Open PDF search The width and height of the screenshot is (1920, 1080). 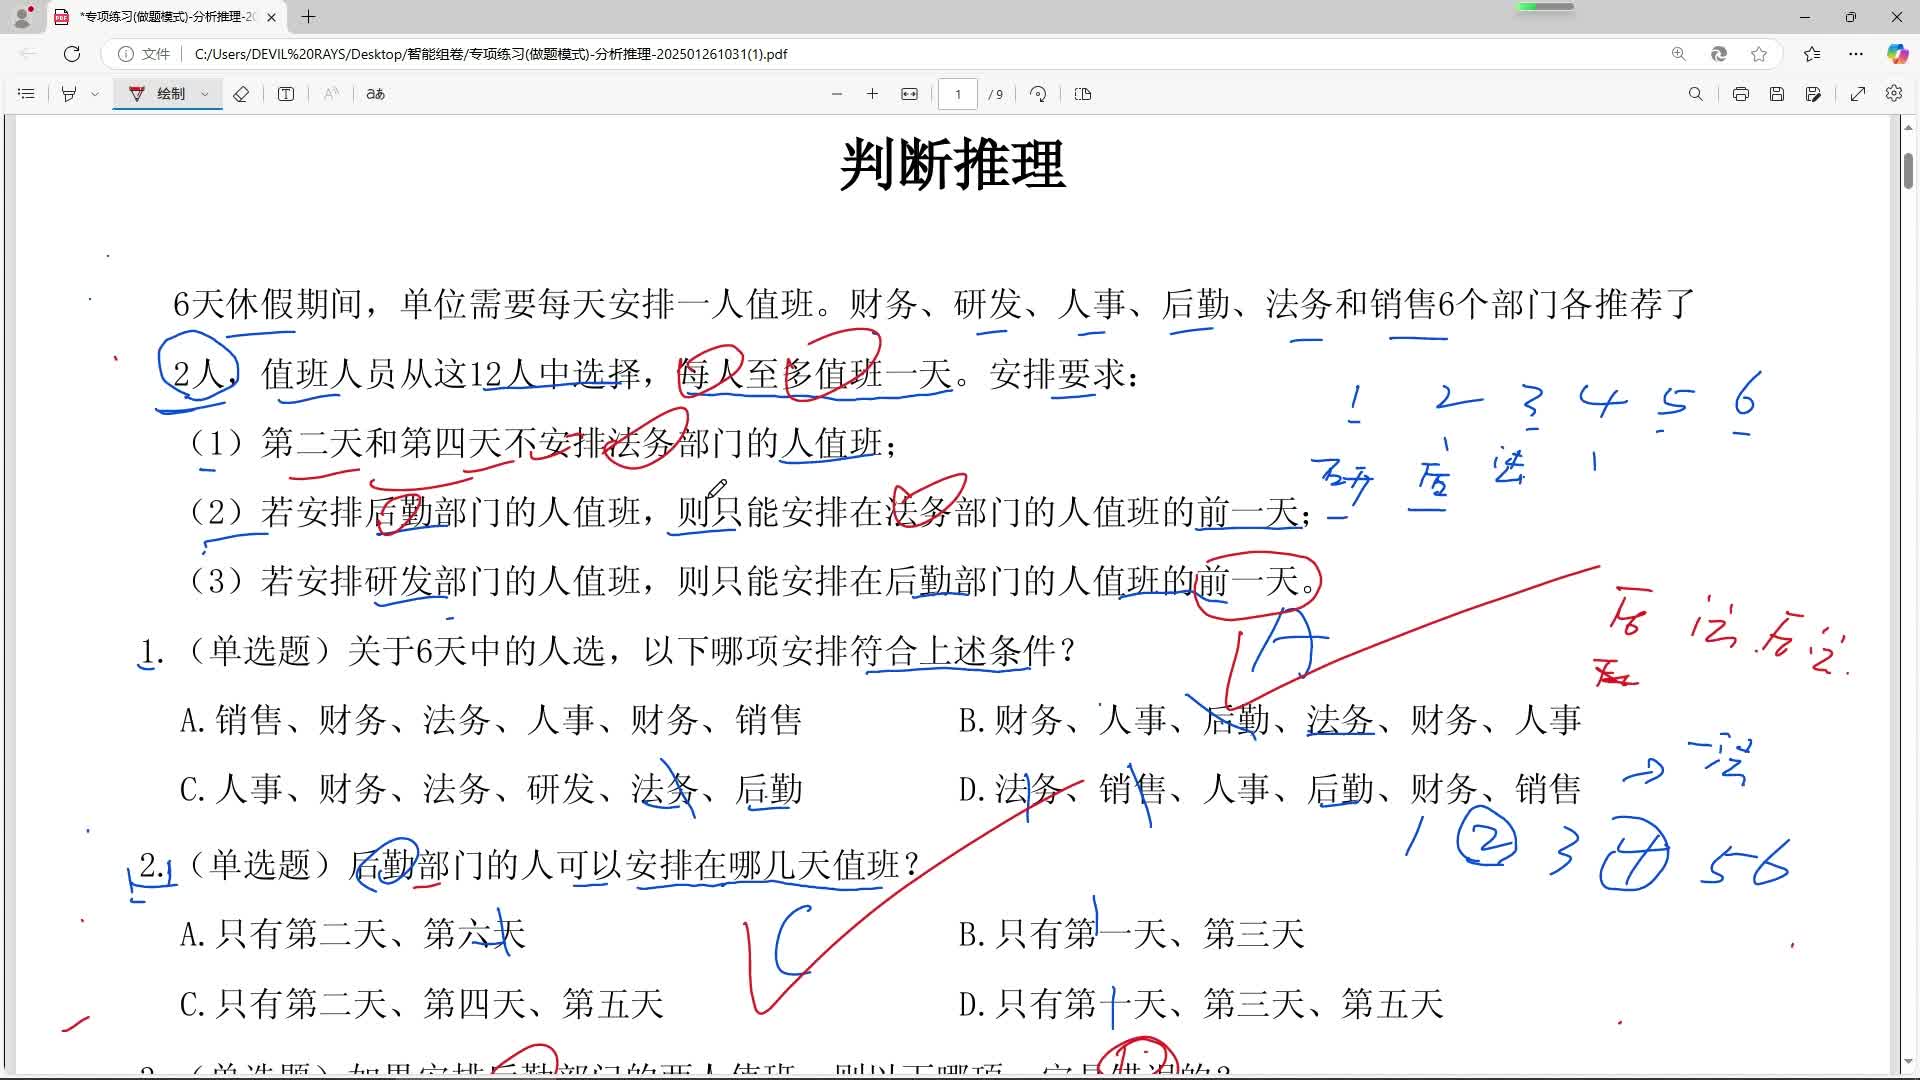pyautogui.click(x=1695, y=93)
